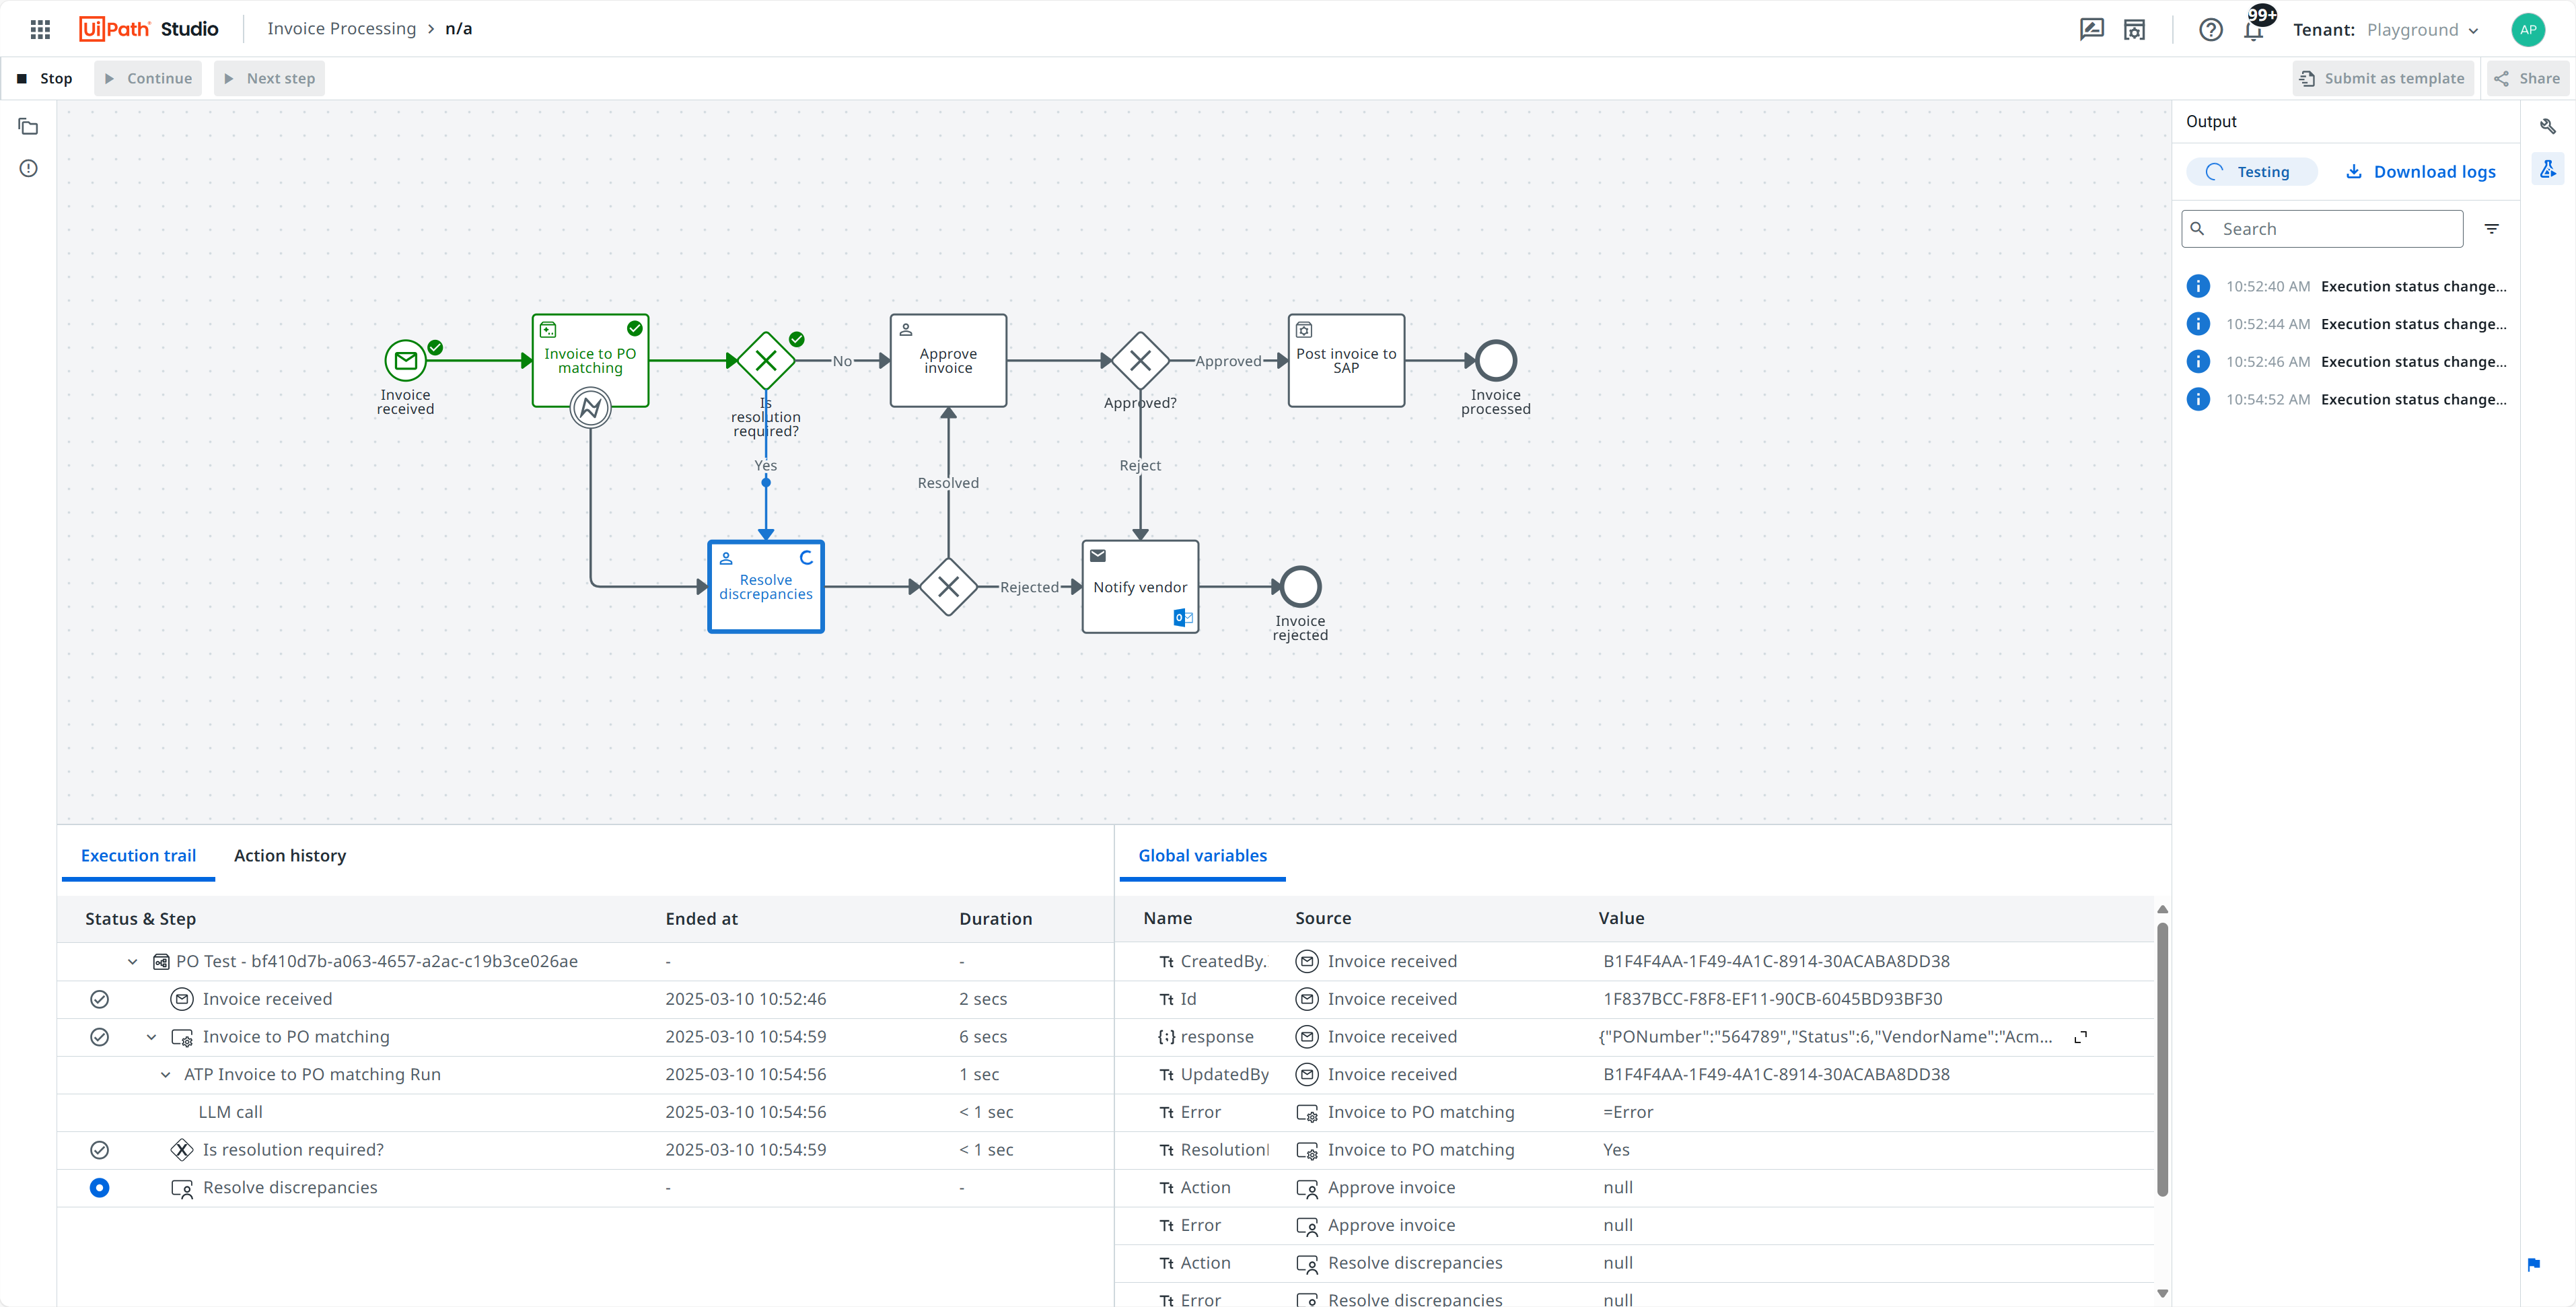
Task: Switch to the Action history tab
Action: (x=290, y=855)
